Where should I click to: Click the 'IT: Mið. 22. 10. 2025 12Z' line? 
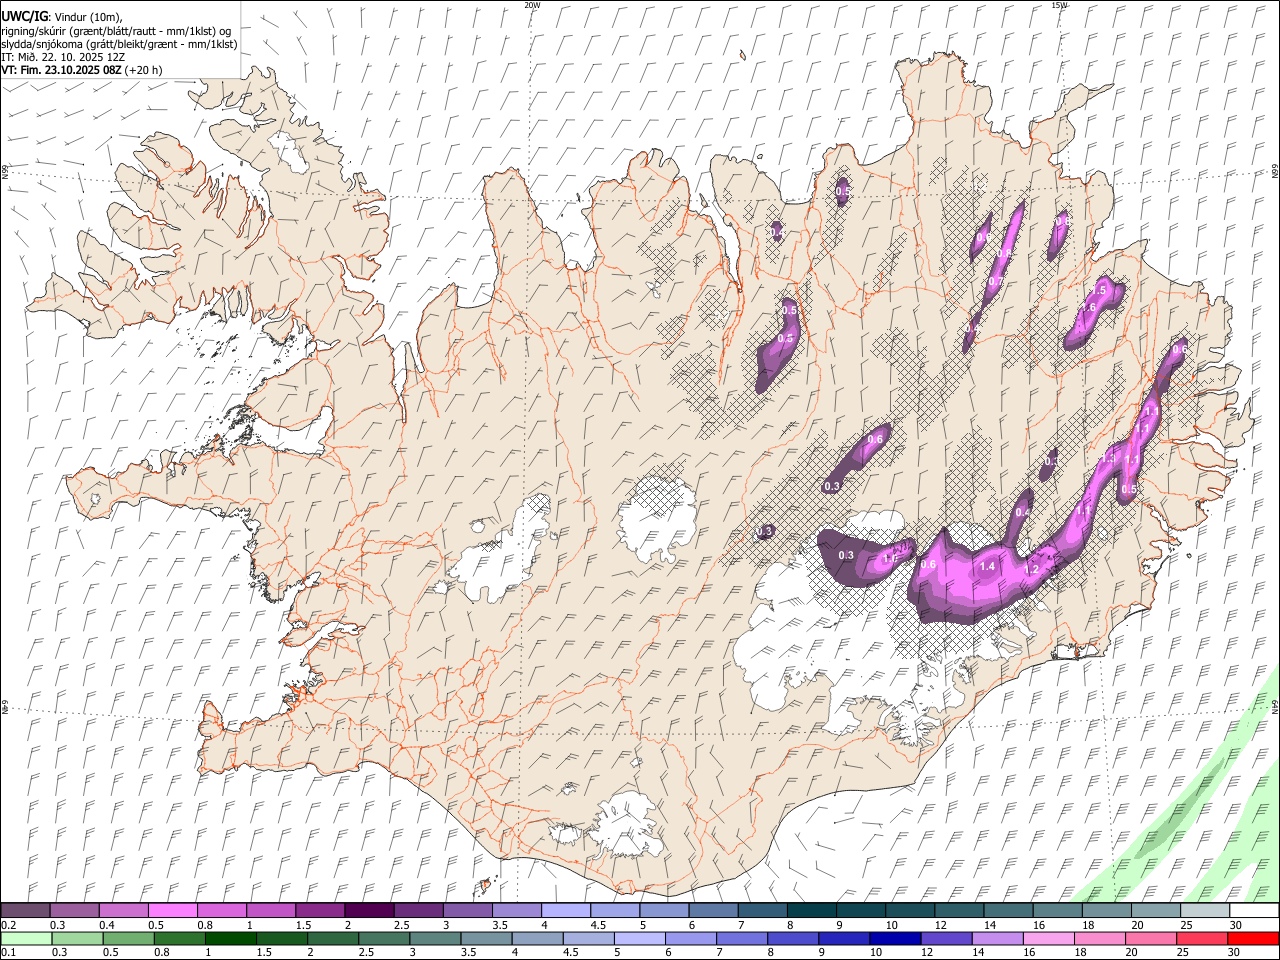63,57
